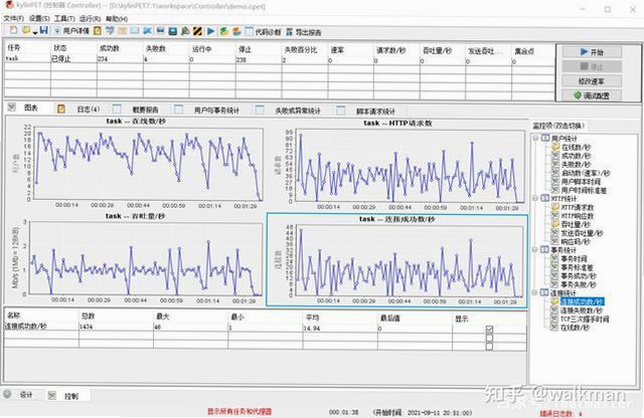Switch to the 脚本请求统计 tab
The image size is (644, 418).
(x=367, y=111)
